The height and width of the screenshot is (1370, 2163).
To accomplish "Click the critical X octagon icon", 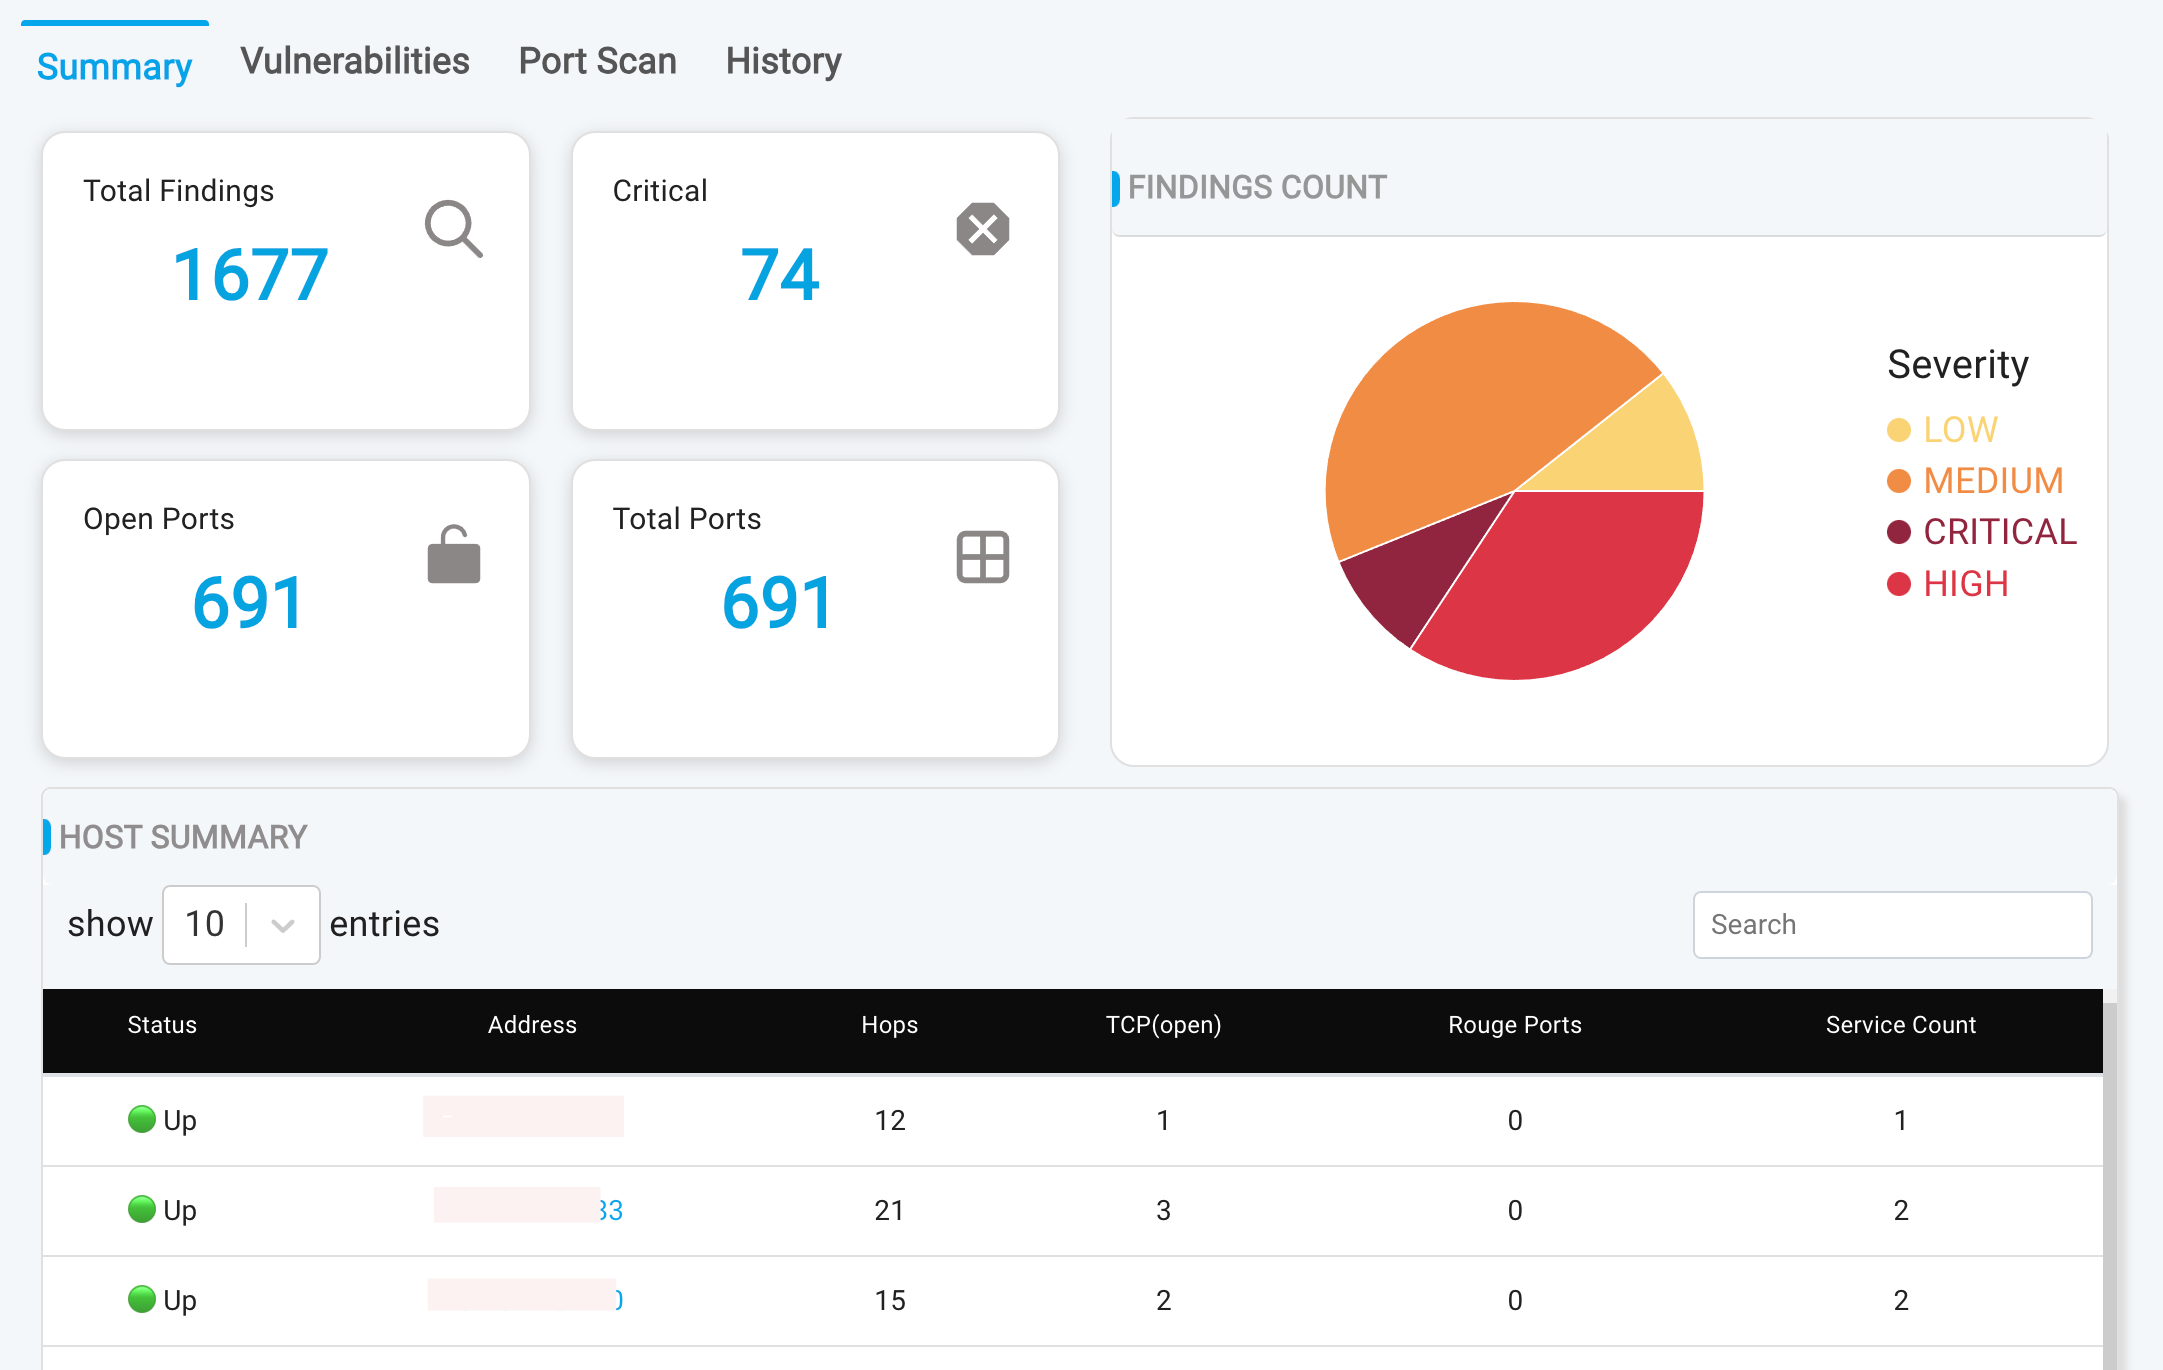I will pyautogui.click(x=982, y=229).
